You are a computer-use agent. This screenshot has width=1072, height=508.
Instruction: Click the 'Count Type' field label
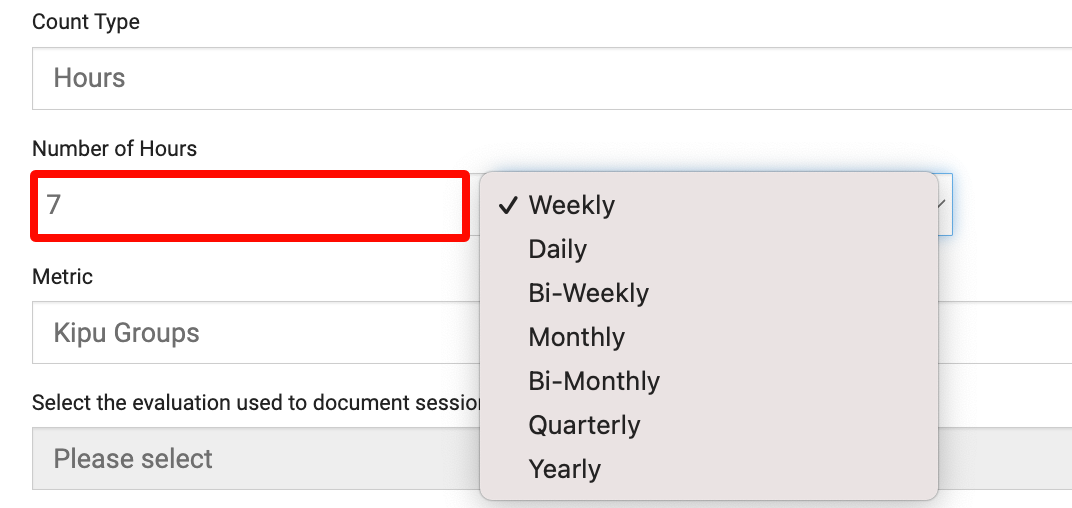click(x=86, y=22)
